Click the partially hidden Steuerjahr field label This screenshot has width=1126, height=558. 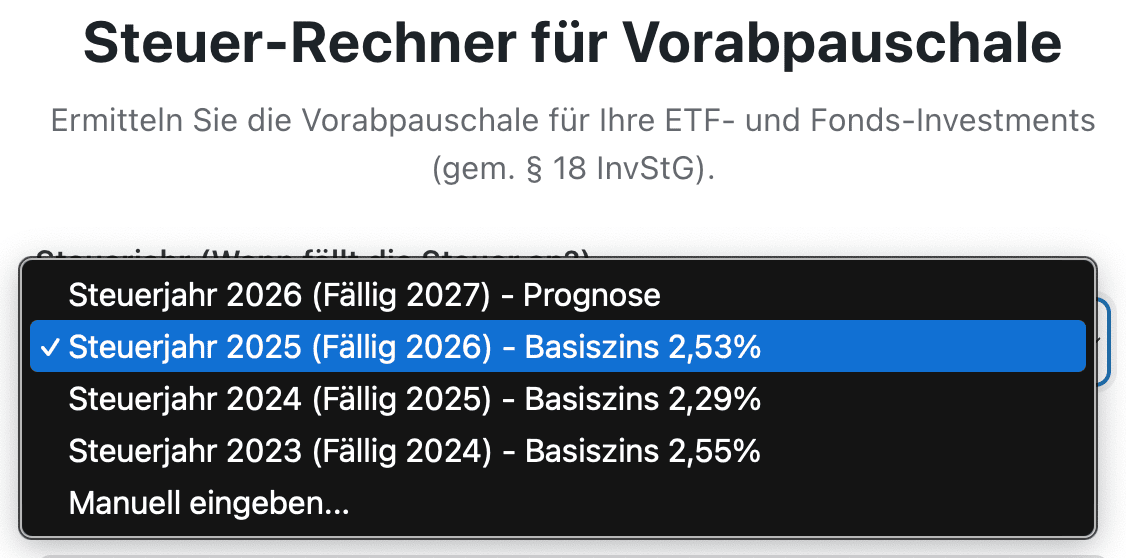[312, 252]
